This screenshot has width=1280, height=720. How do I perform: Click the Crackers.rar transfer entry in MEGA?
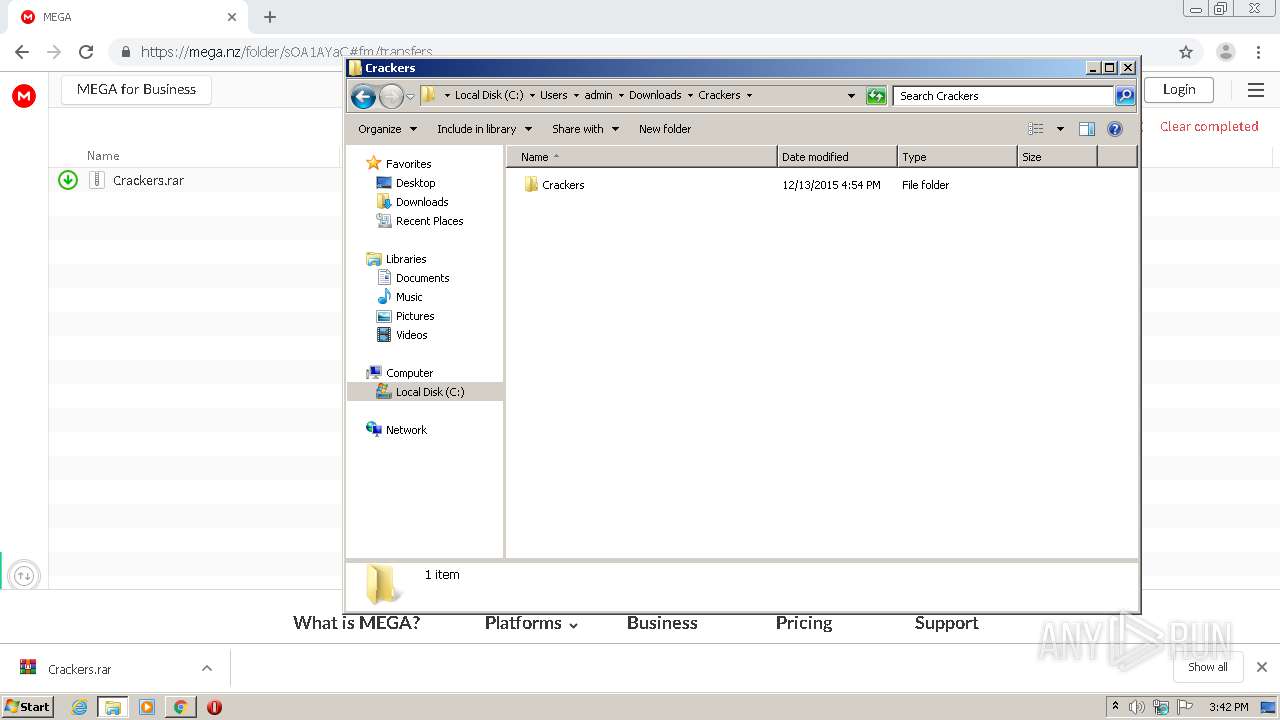148,180
